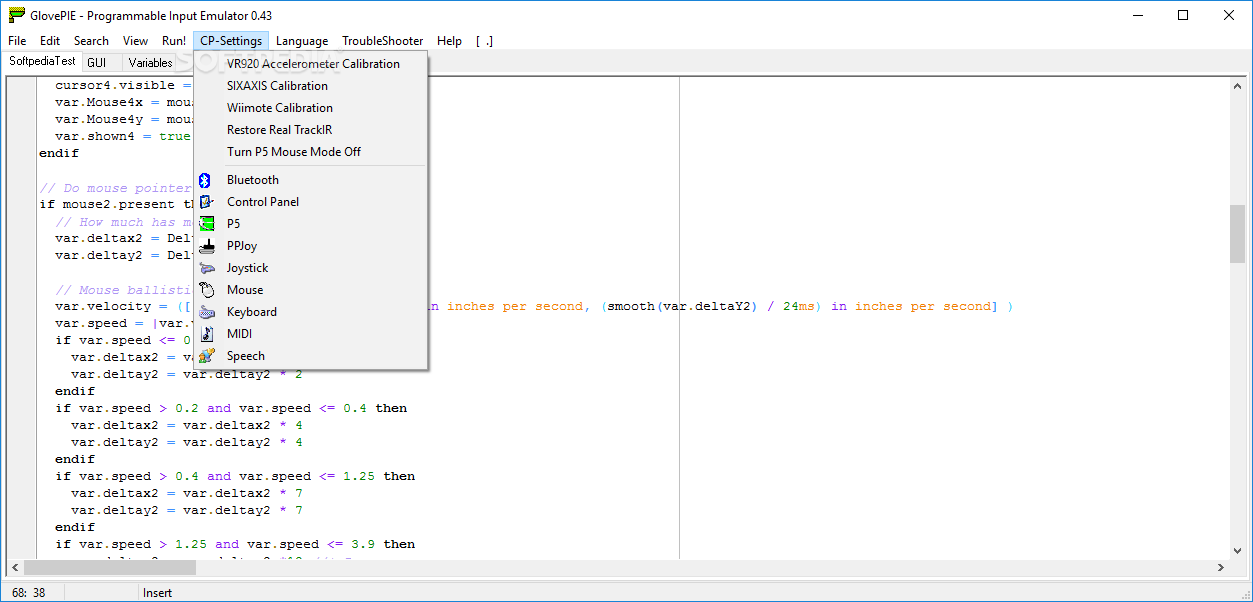Click the MIDI menu label
Image resolution: width=1253 pixels, height=602 pixels.
pyautogui.click(x=240, y=334)
